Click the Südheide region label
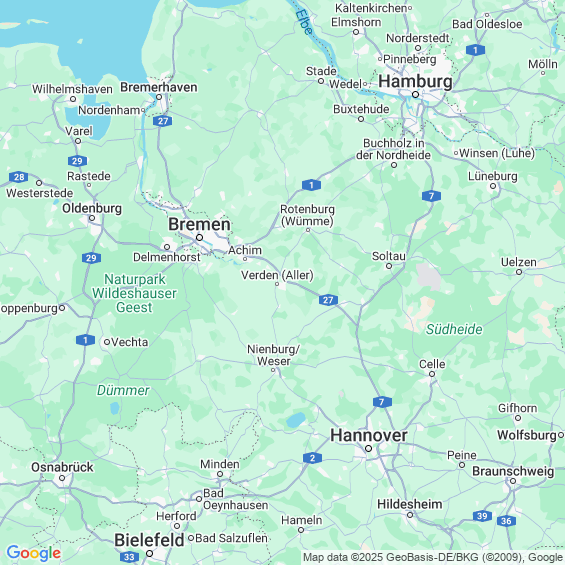 coord(454,329)
